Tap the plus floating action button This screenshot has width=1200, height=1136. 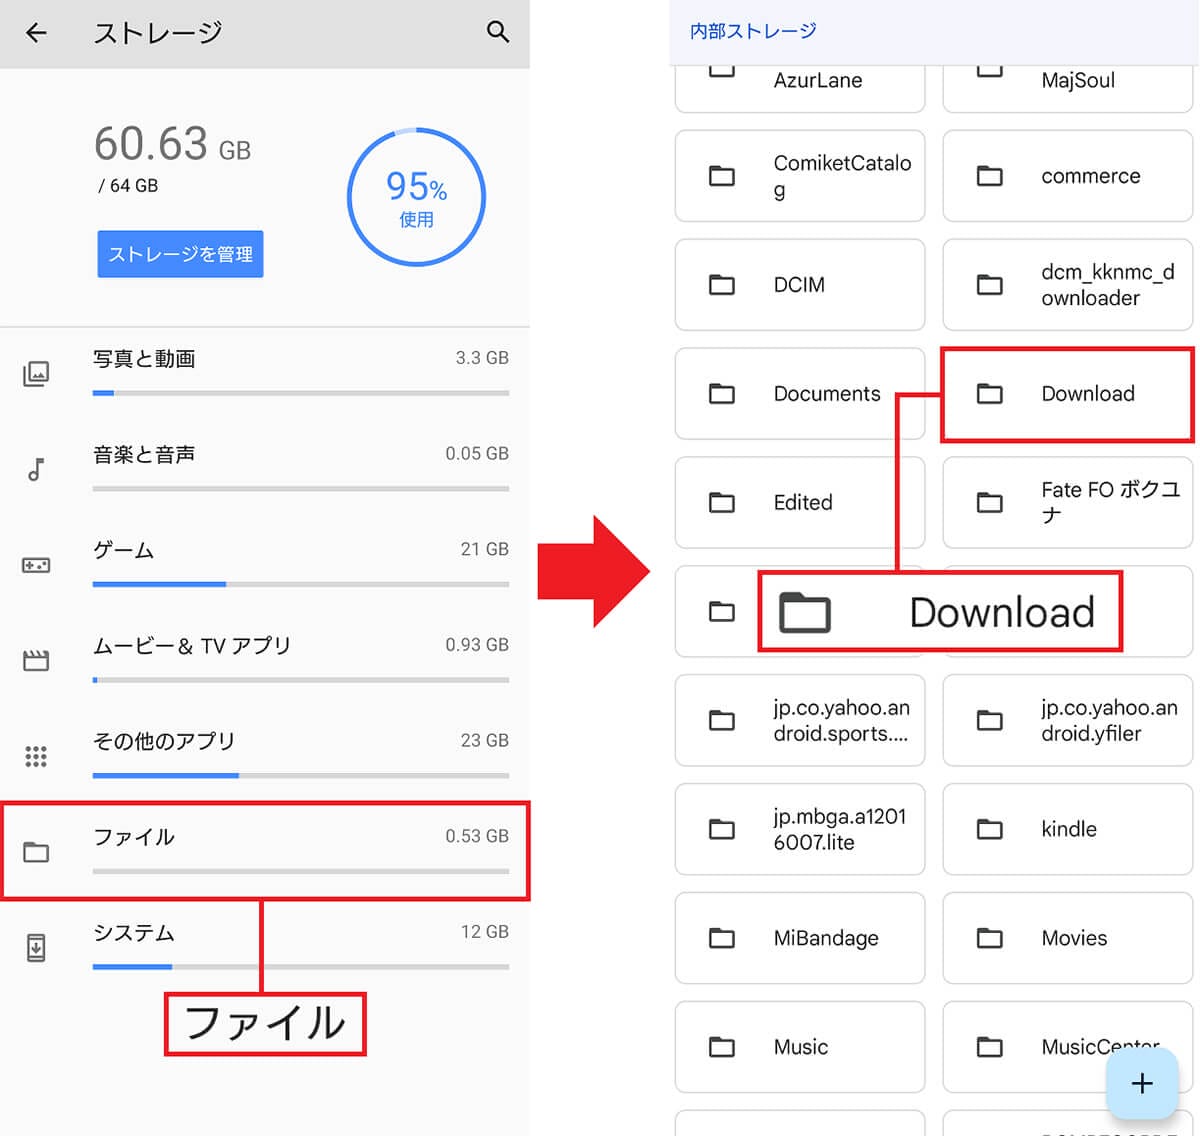tap(1142, 1083)
